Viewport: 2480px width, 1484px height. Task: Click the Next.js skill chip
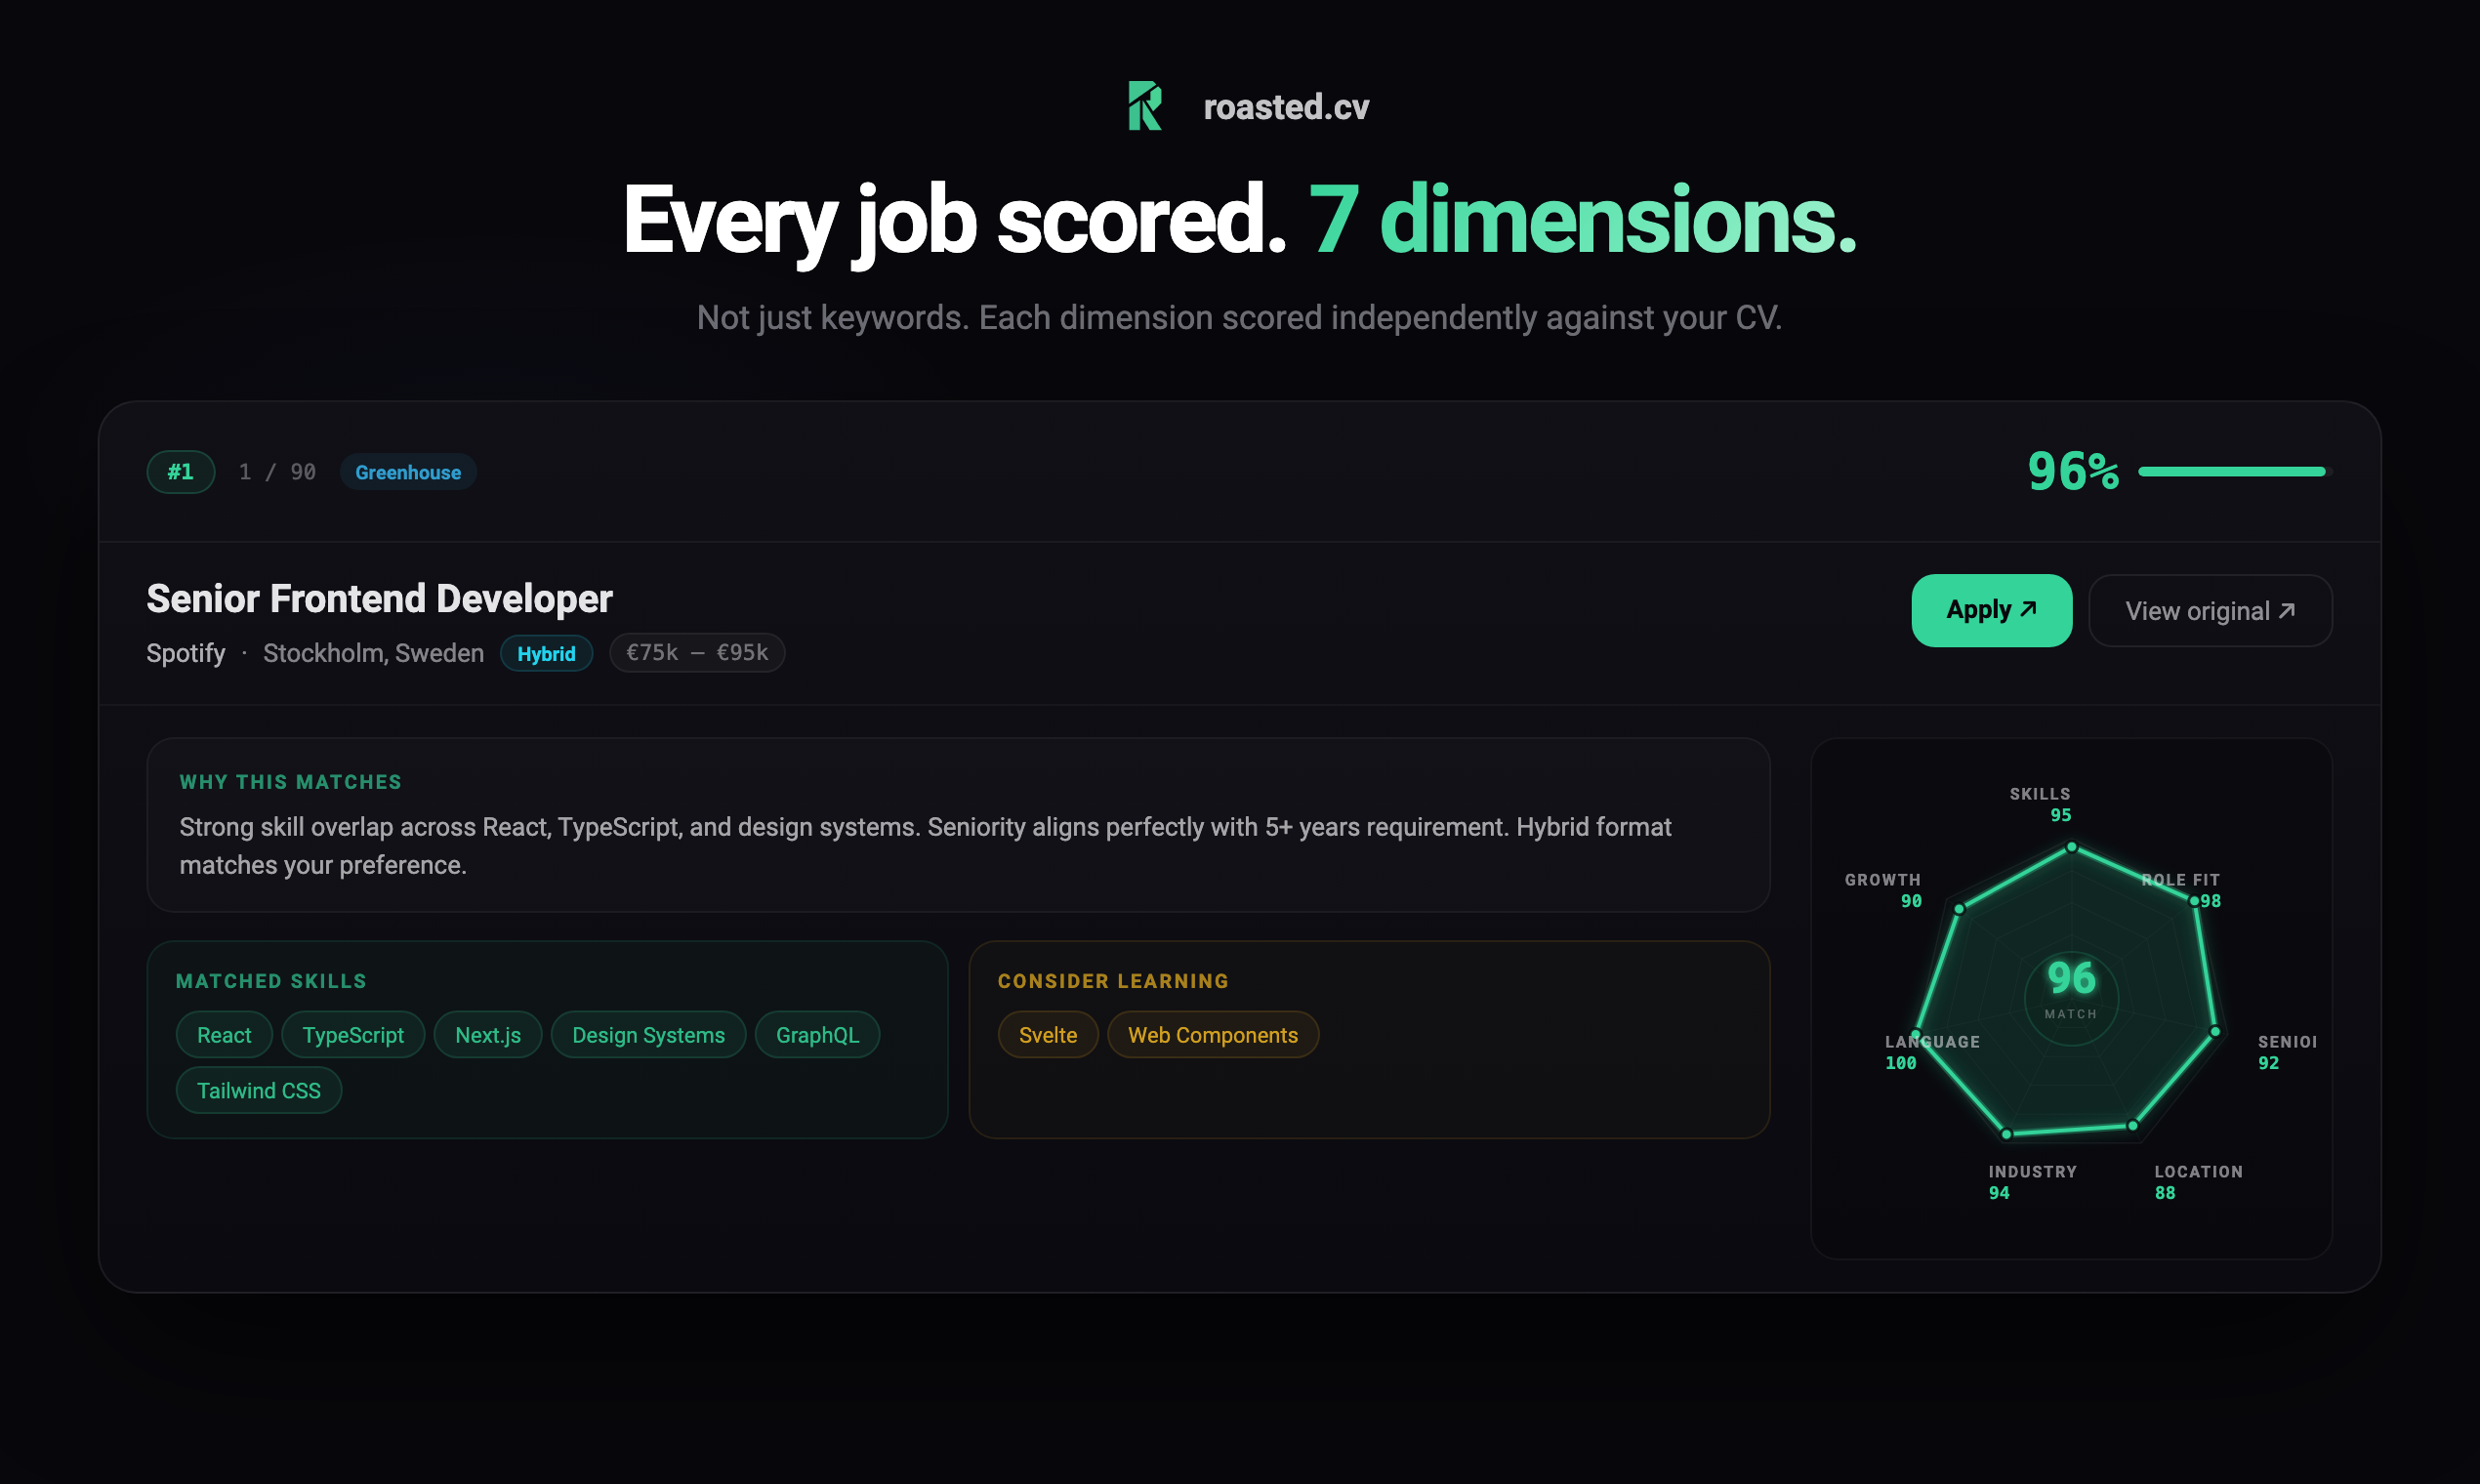click(x=487, y=1035)
